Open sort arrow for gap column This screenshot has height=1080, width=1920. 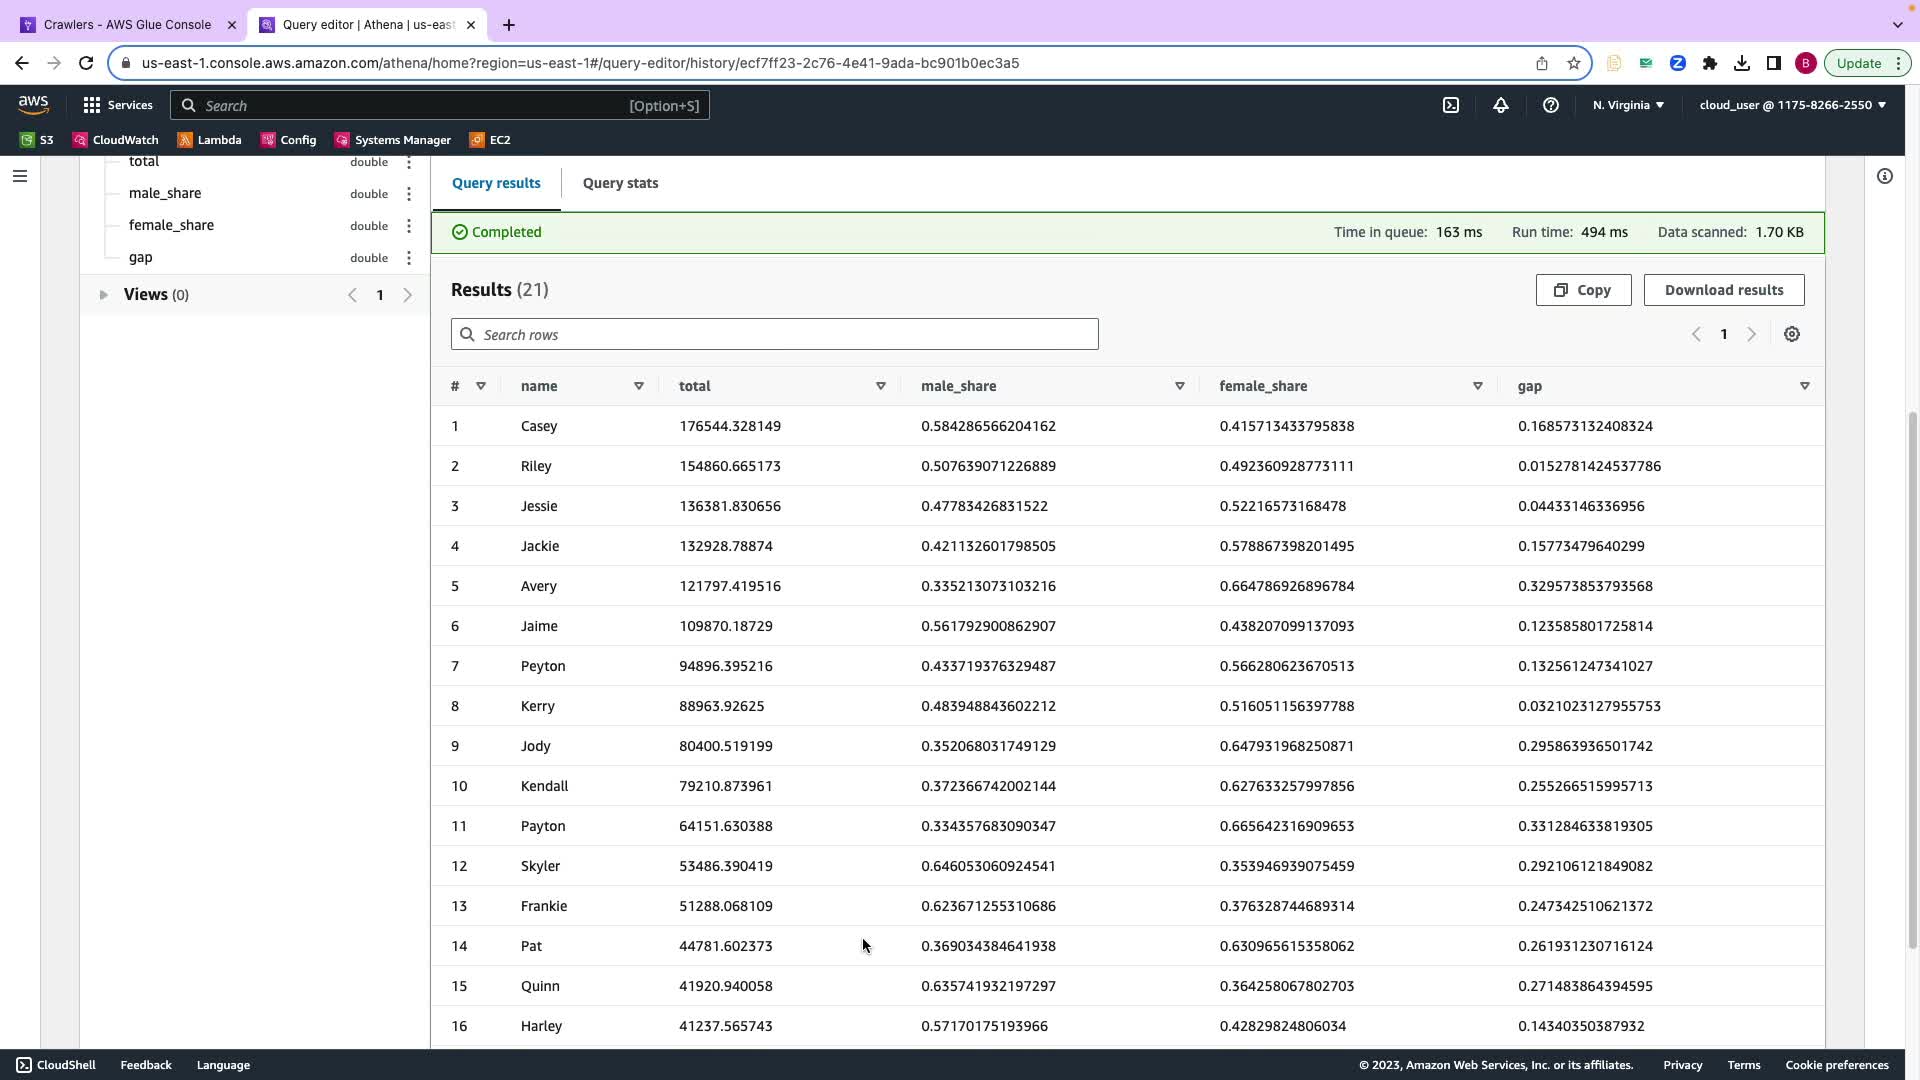1805,386
